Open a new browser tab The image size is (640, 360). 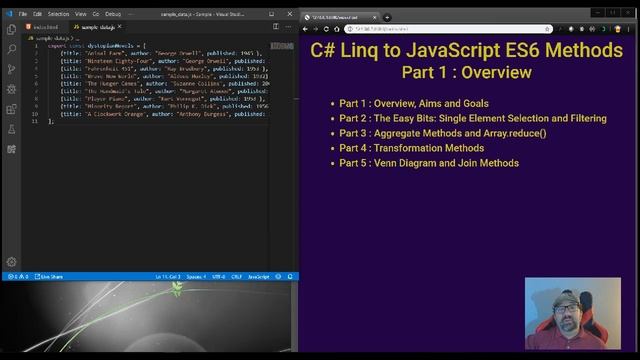[387, 18]
